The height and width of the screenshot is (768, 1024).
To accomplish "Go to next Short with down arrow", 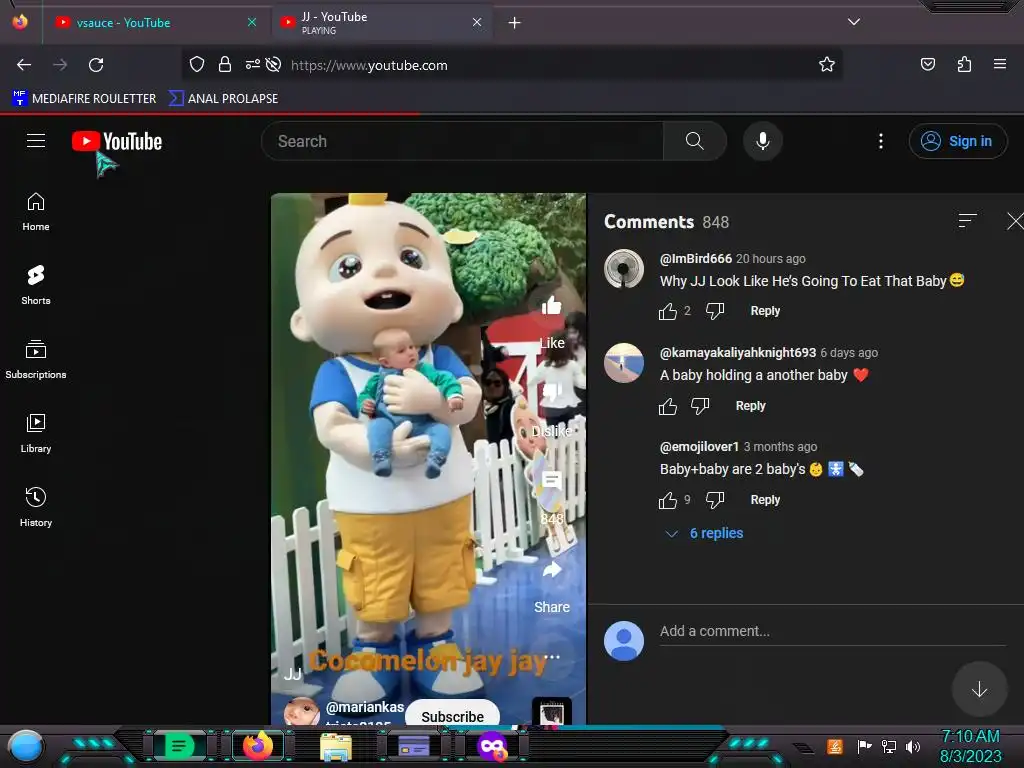I will click(x=979, y=690).
